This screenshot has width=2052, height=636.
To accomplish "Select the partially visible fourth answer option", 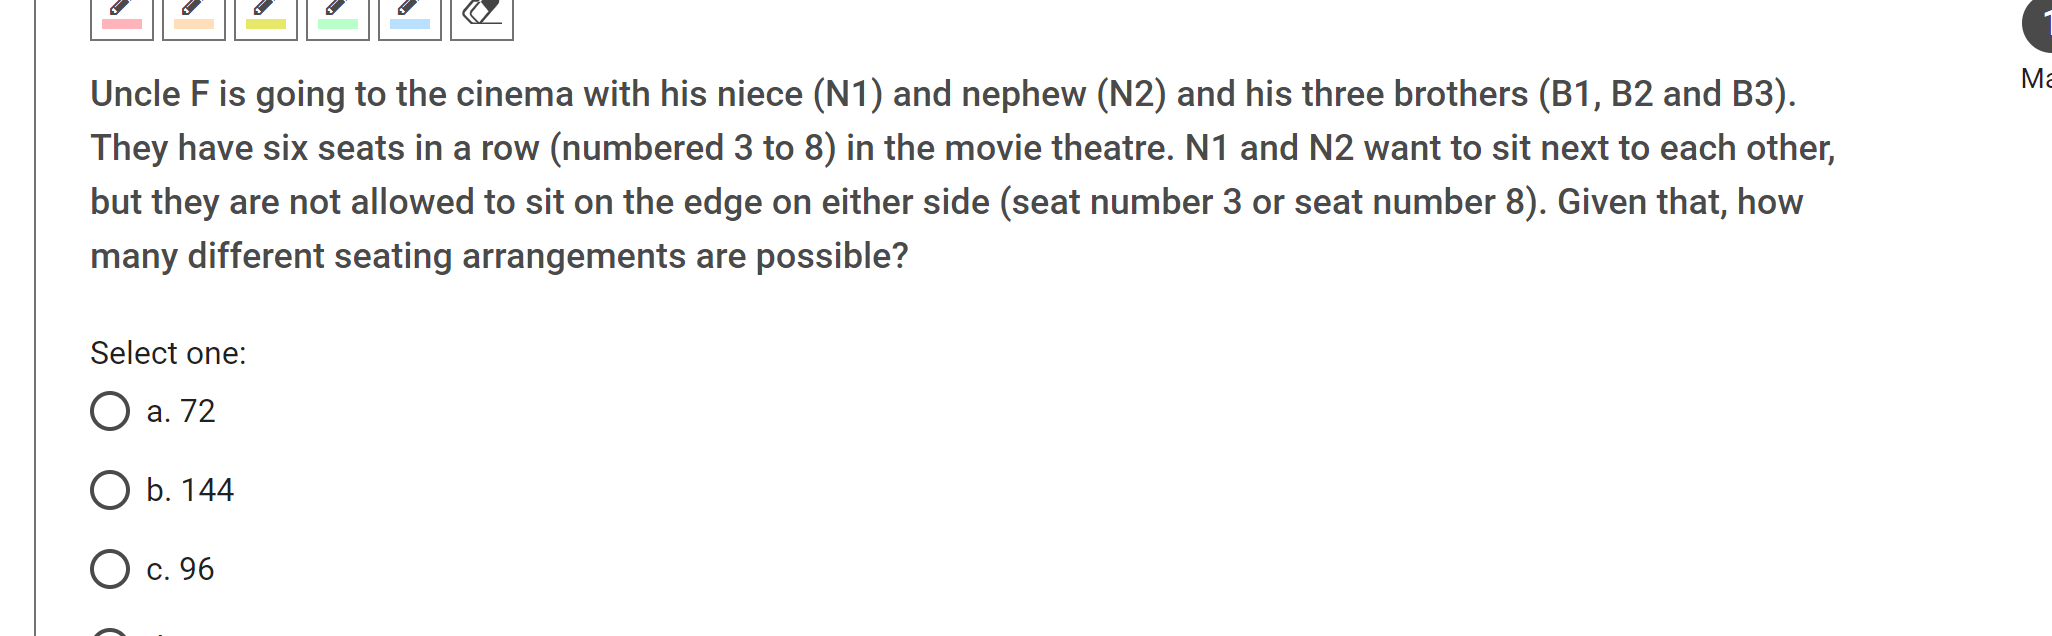I will (110, 632).
